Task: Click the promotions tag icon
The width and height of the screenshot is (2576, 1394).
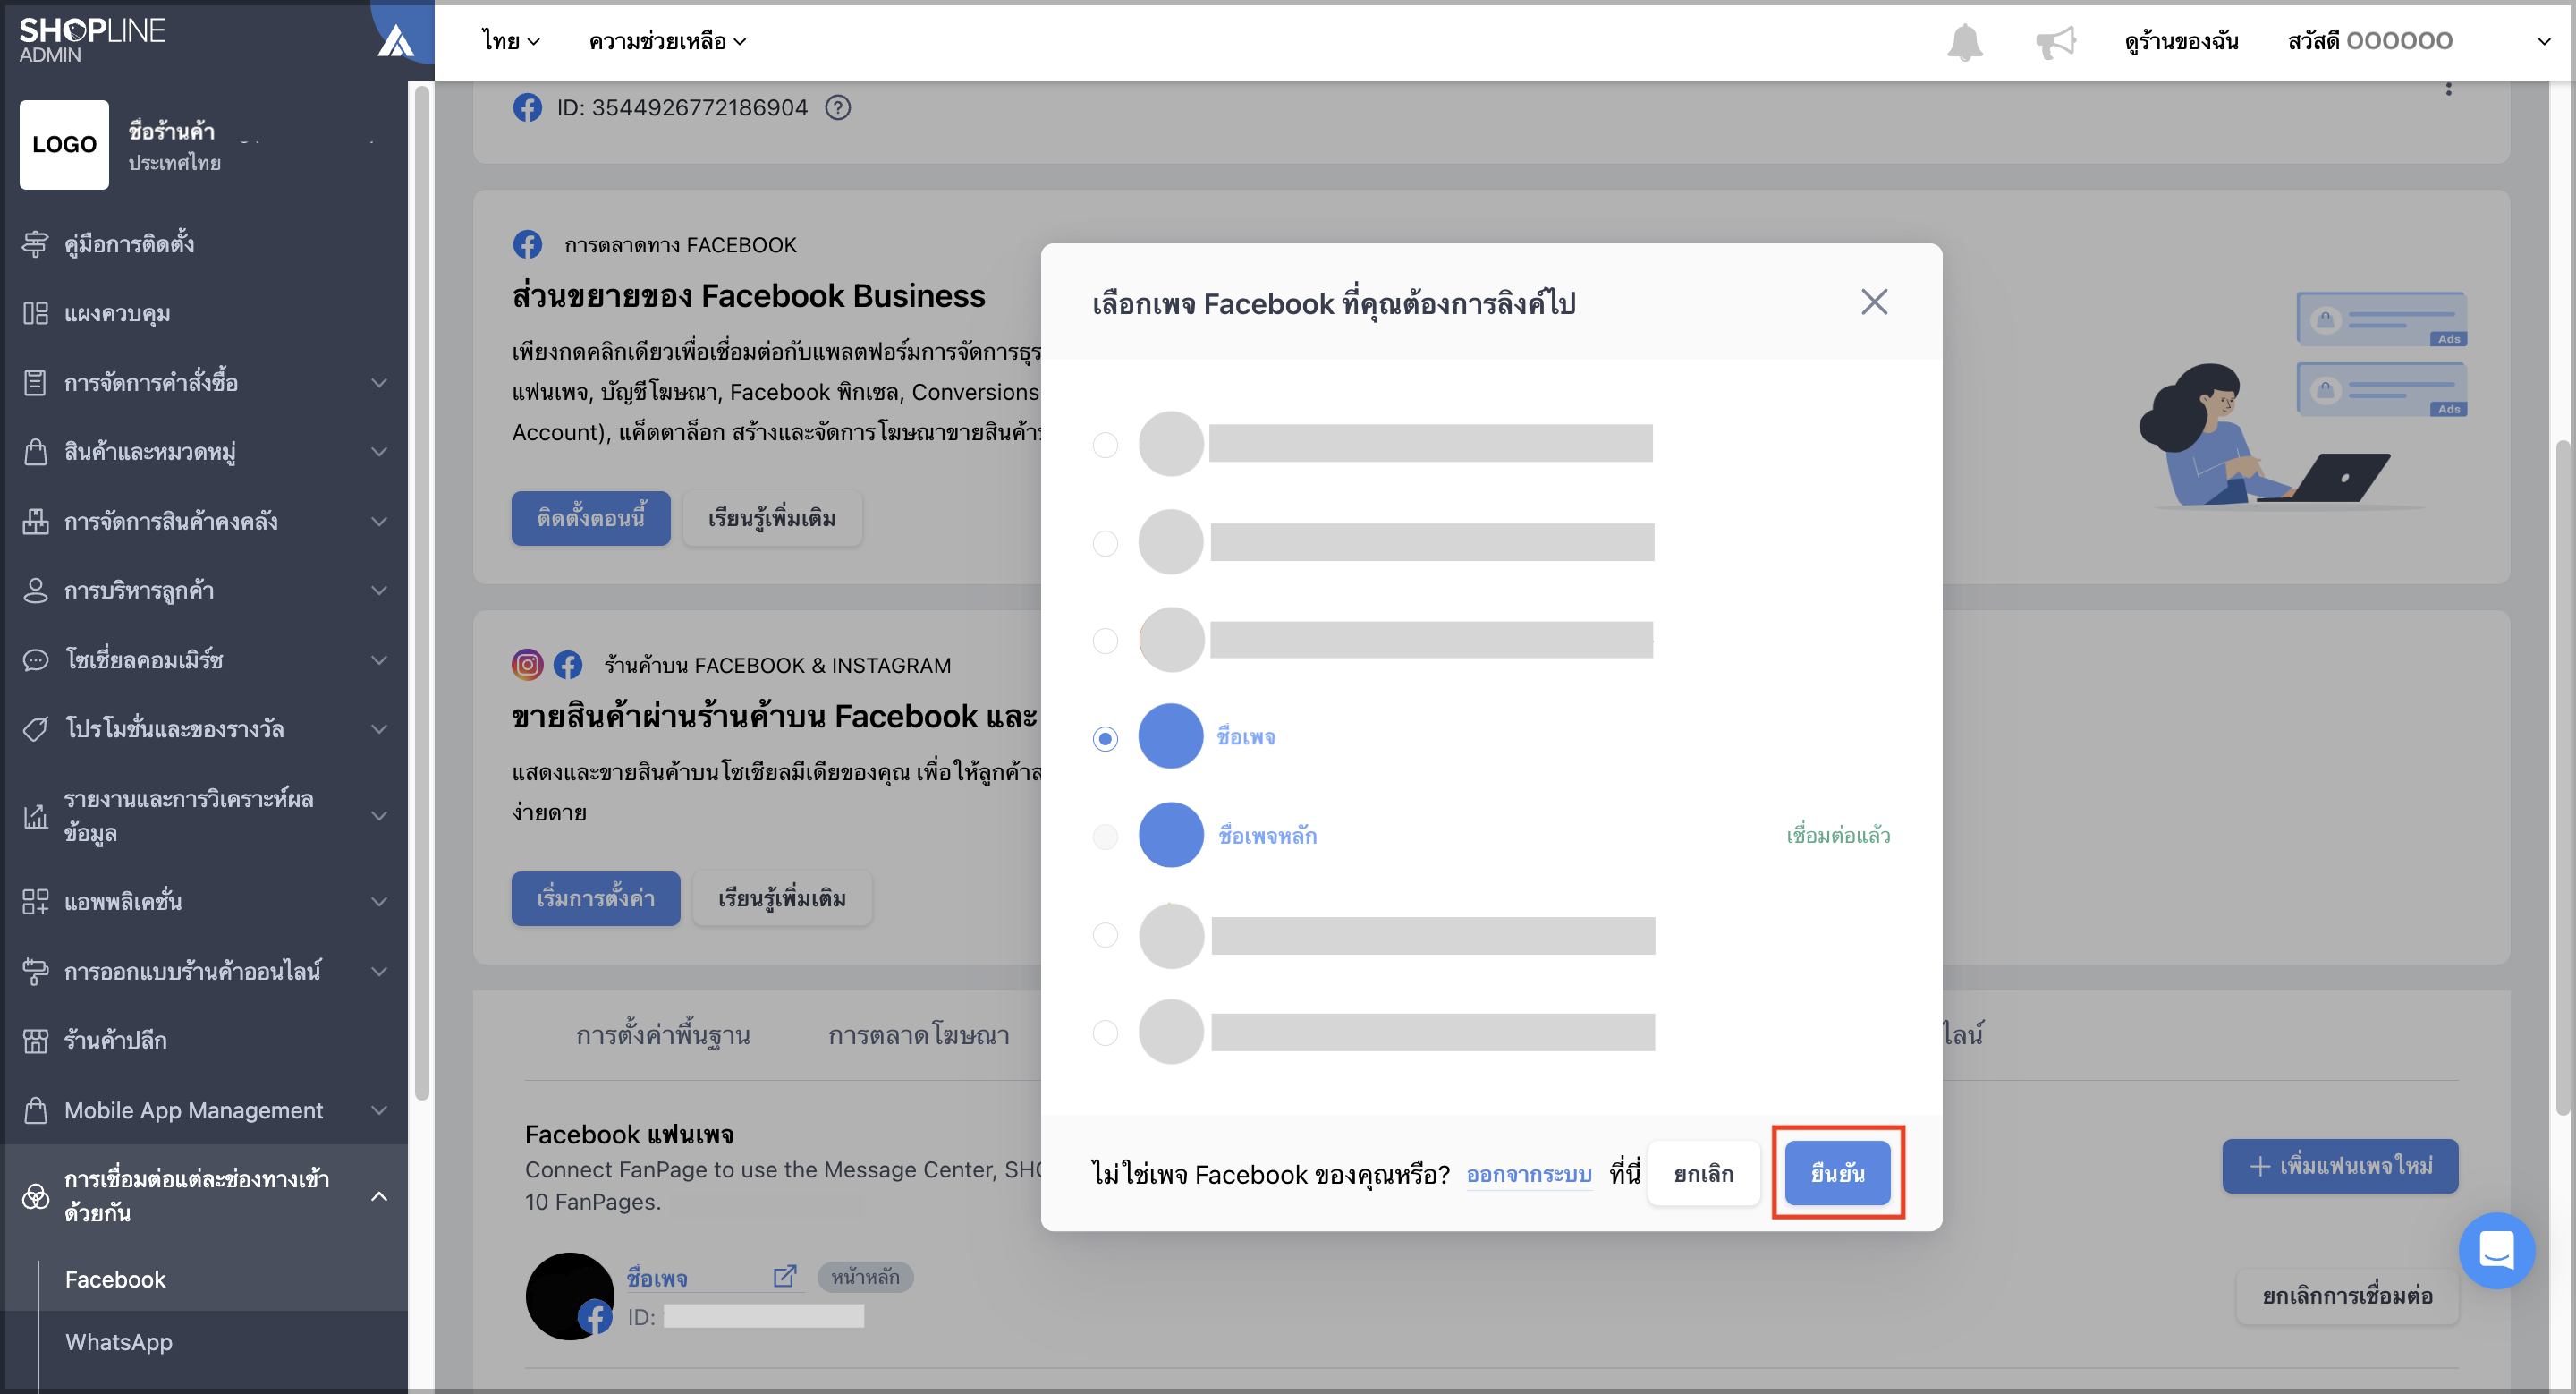Action: click(x=35, y=729)
